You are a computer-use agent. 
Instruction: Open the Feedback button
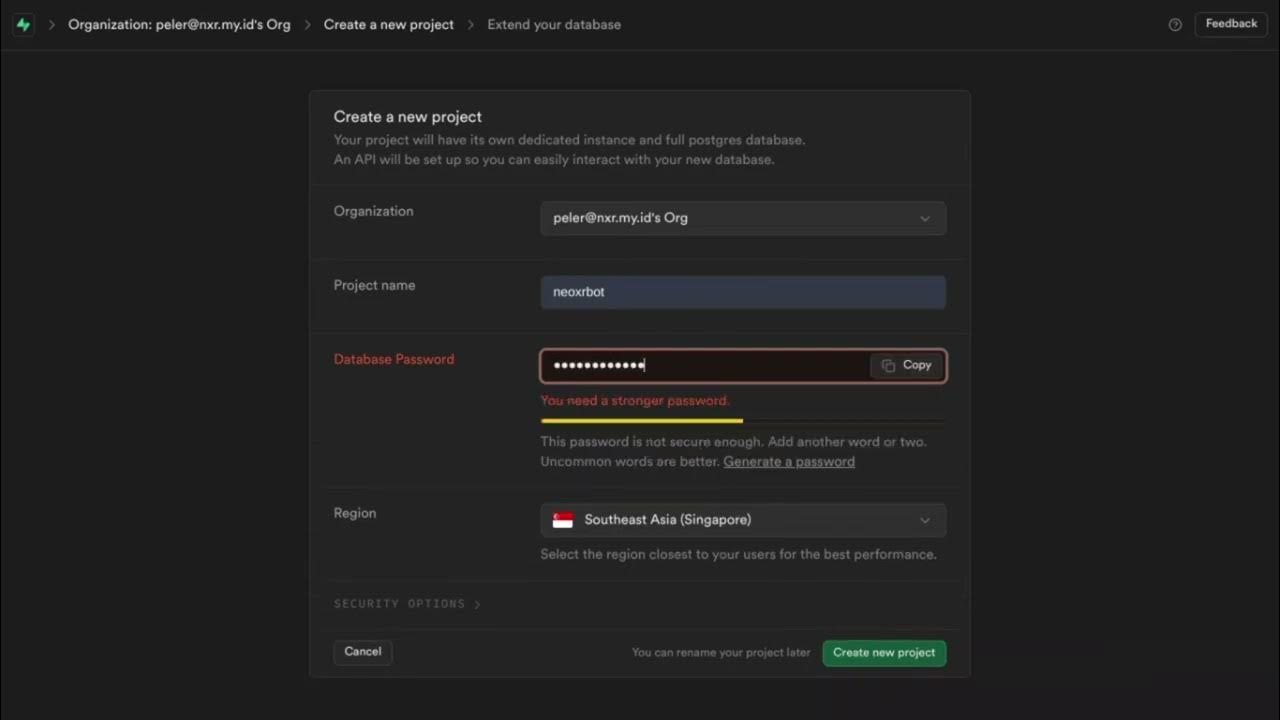(1230, 24)
